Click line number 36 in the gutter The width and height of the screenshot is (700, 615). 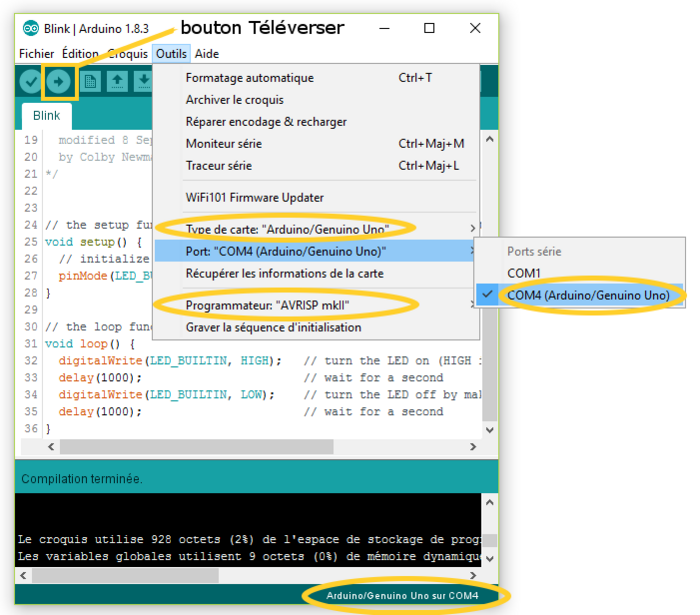pos(31,429)
